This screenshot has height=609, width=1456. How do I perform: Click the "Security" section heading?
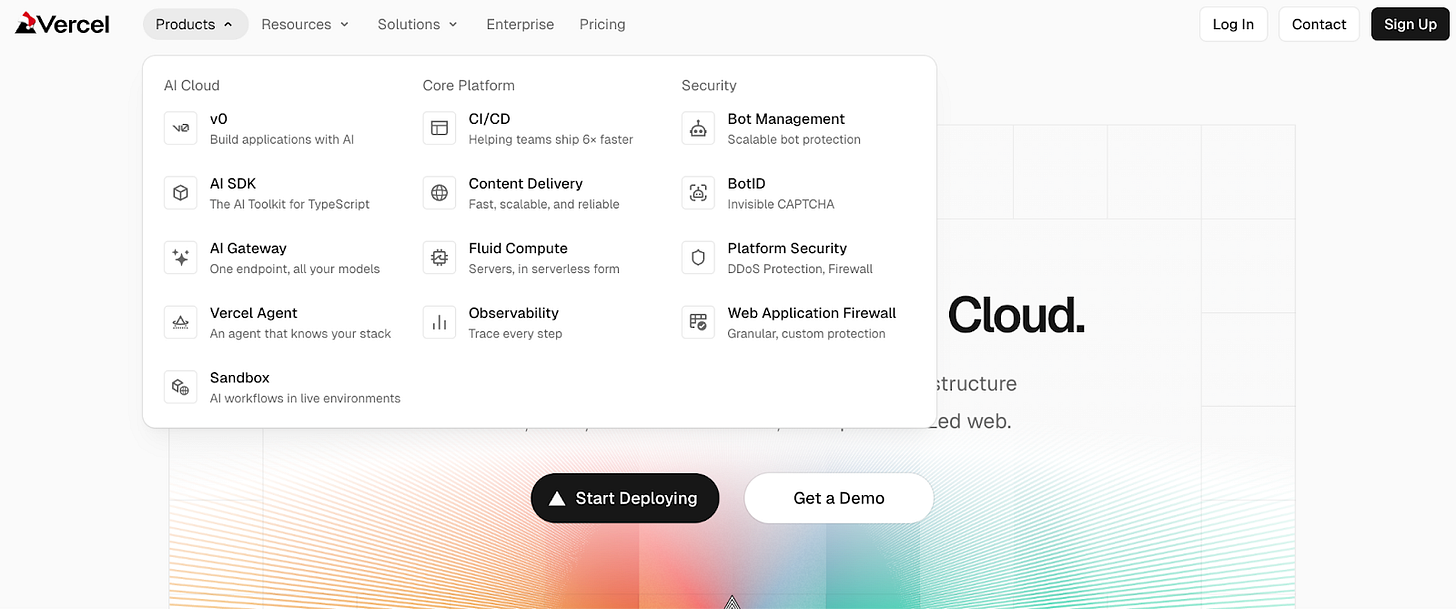coord(709,85)
